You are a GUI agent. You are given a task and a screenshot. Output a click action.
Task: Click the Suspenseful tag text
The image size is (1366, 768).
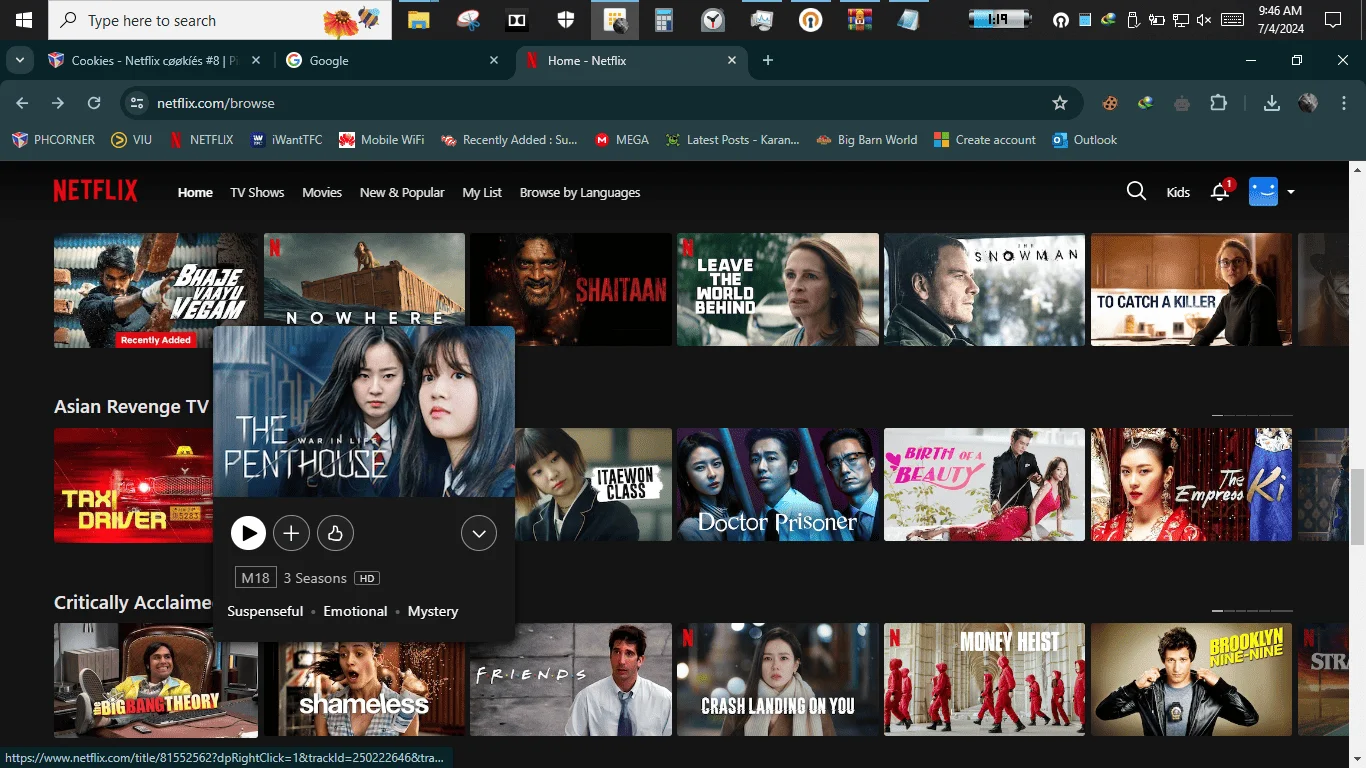coord(265,611)
